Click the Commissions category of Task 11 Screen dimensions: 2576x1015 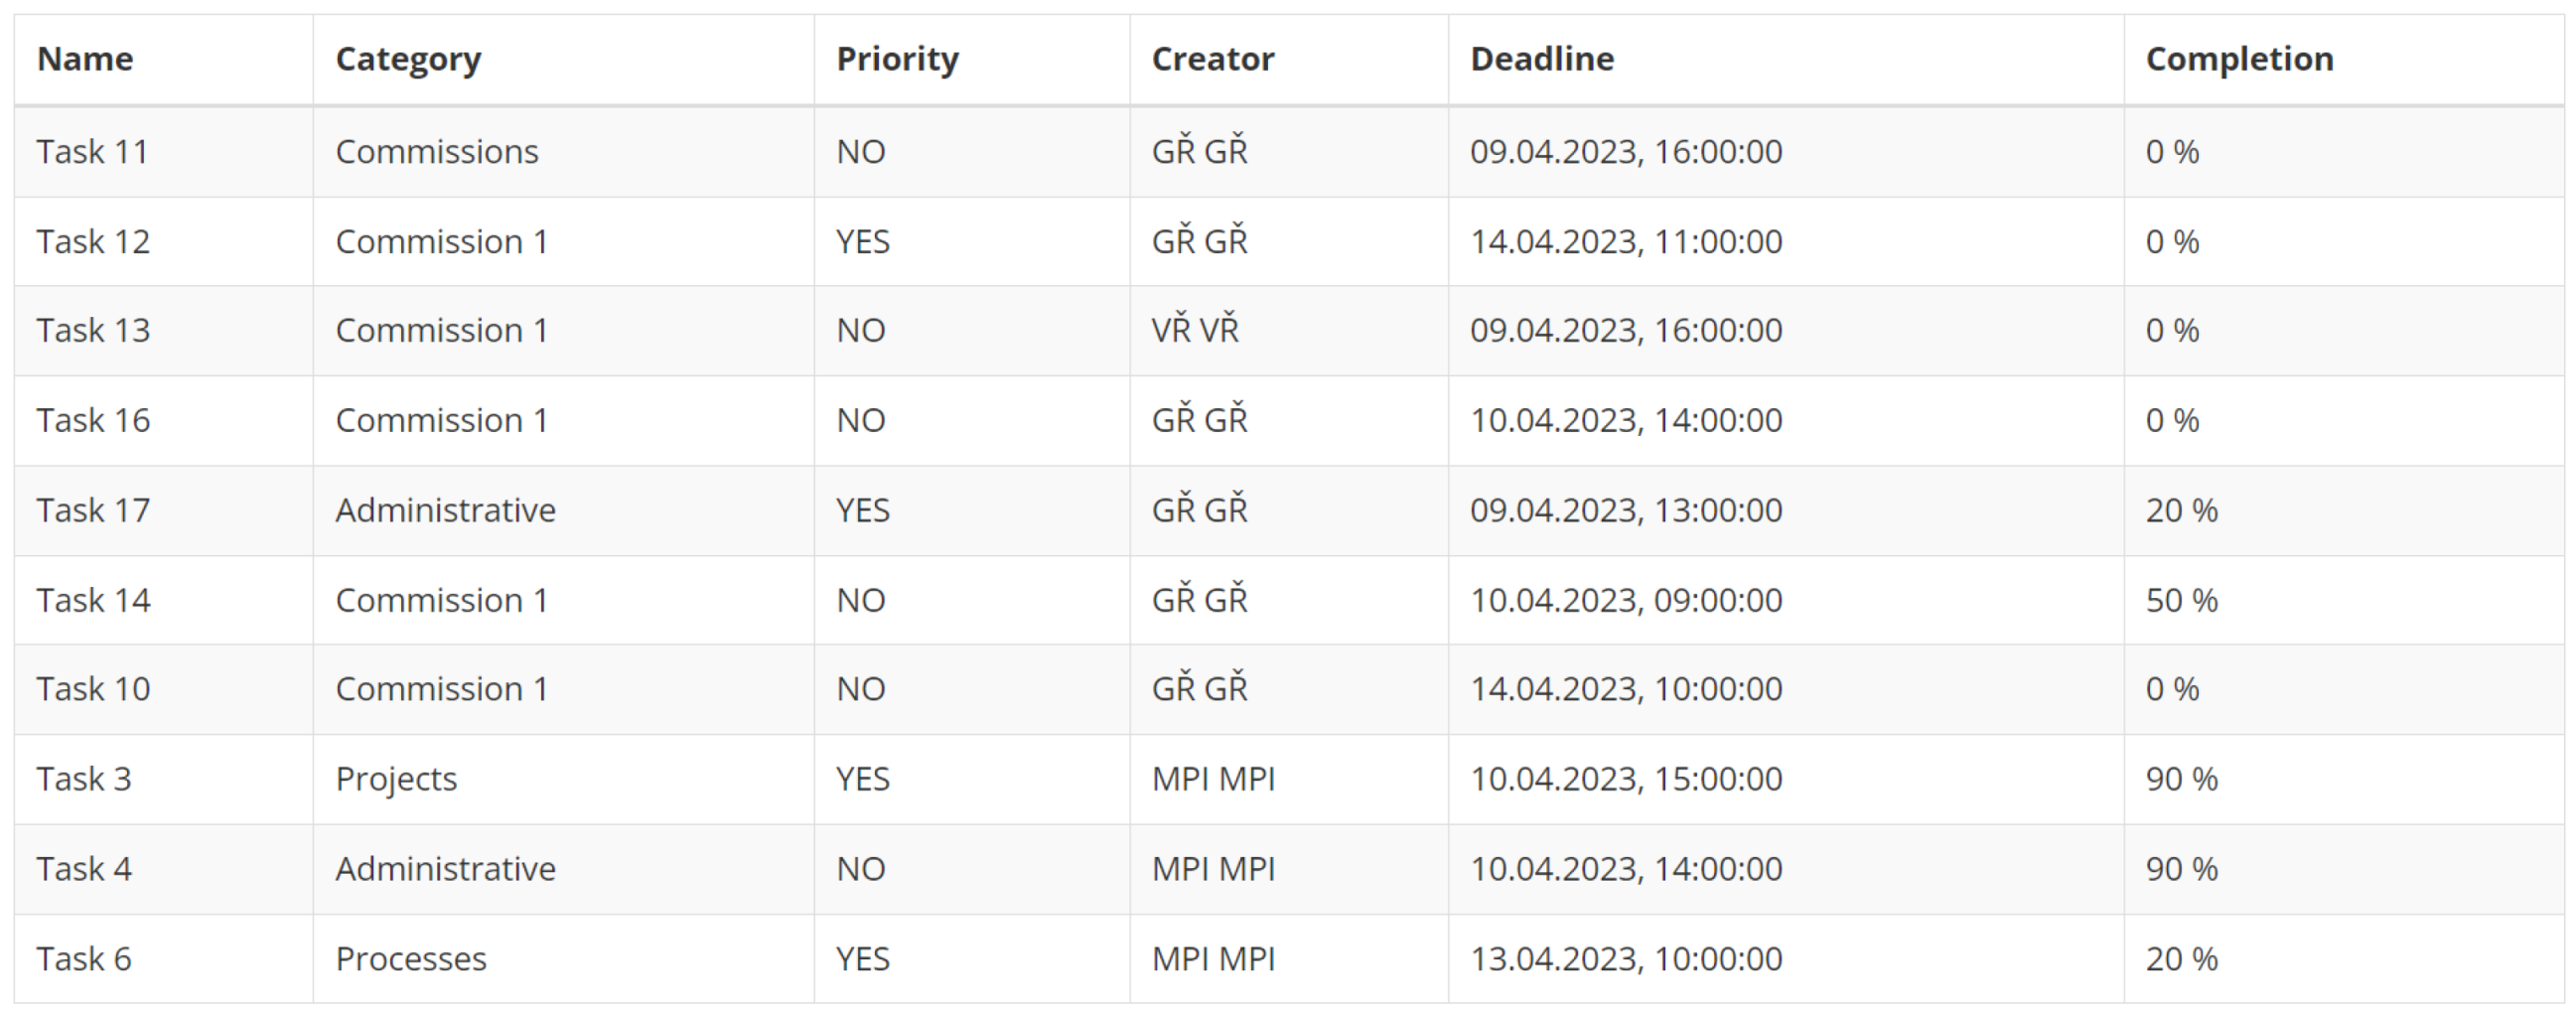point(436,152)
